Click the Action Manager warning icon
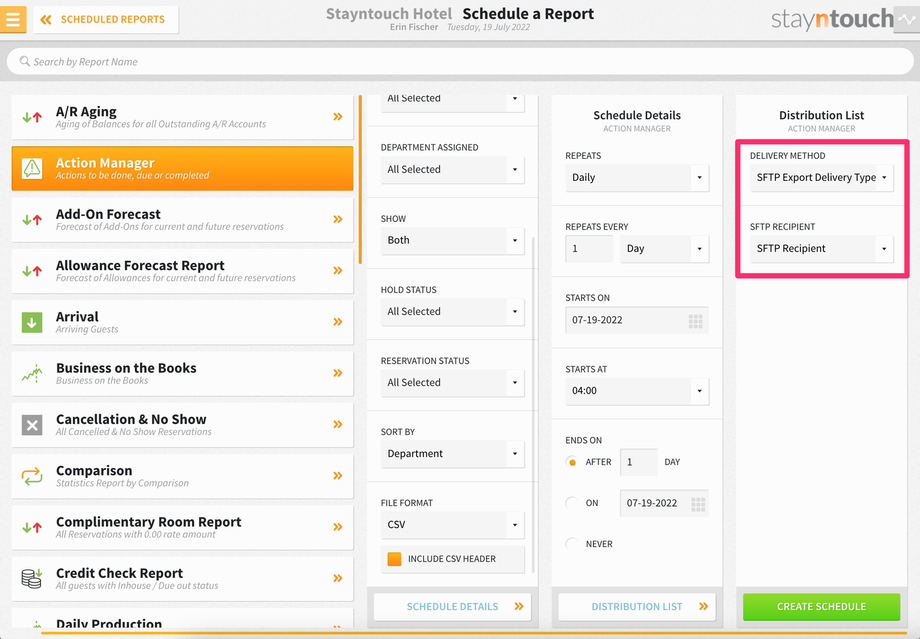The image size is (920, 639). pos(32,168)
